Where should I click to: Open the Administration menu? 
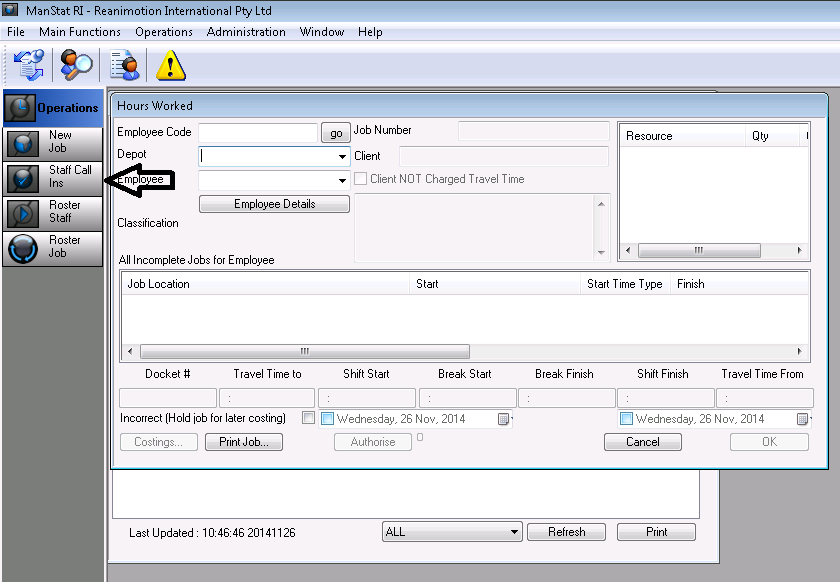(246, 32)
